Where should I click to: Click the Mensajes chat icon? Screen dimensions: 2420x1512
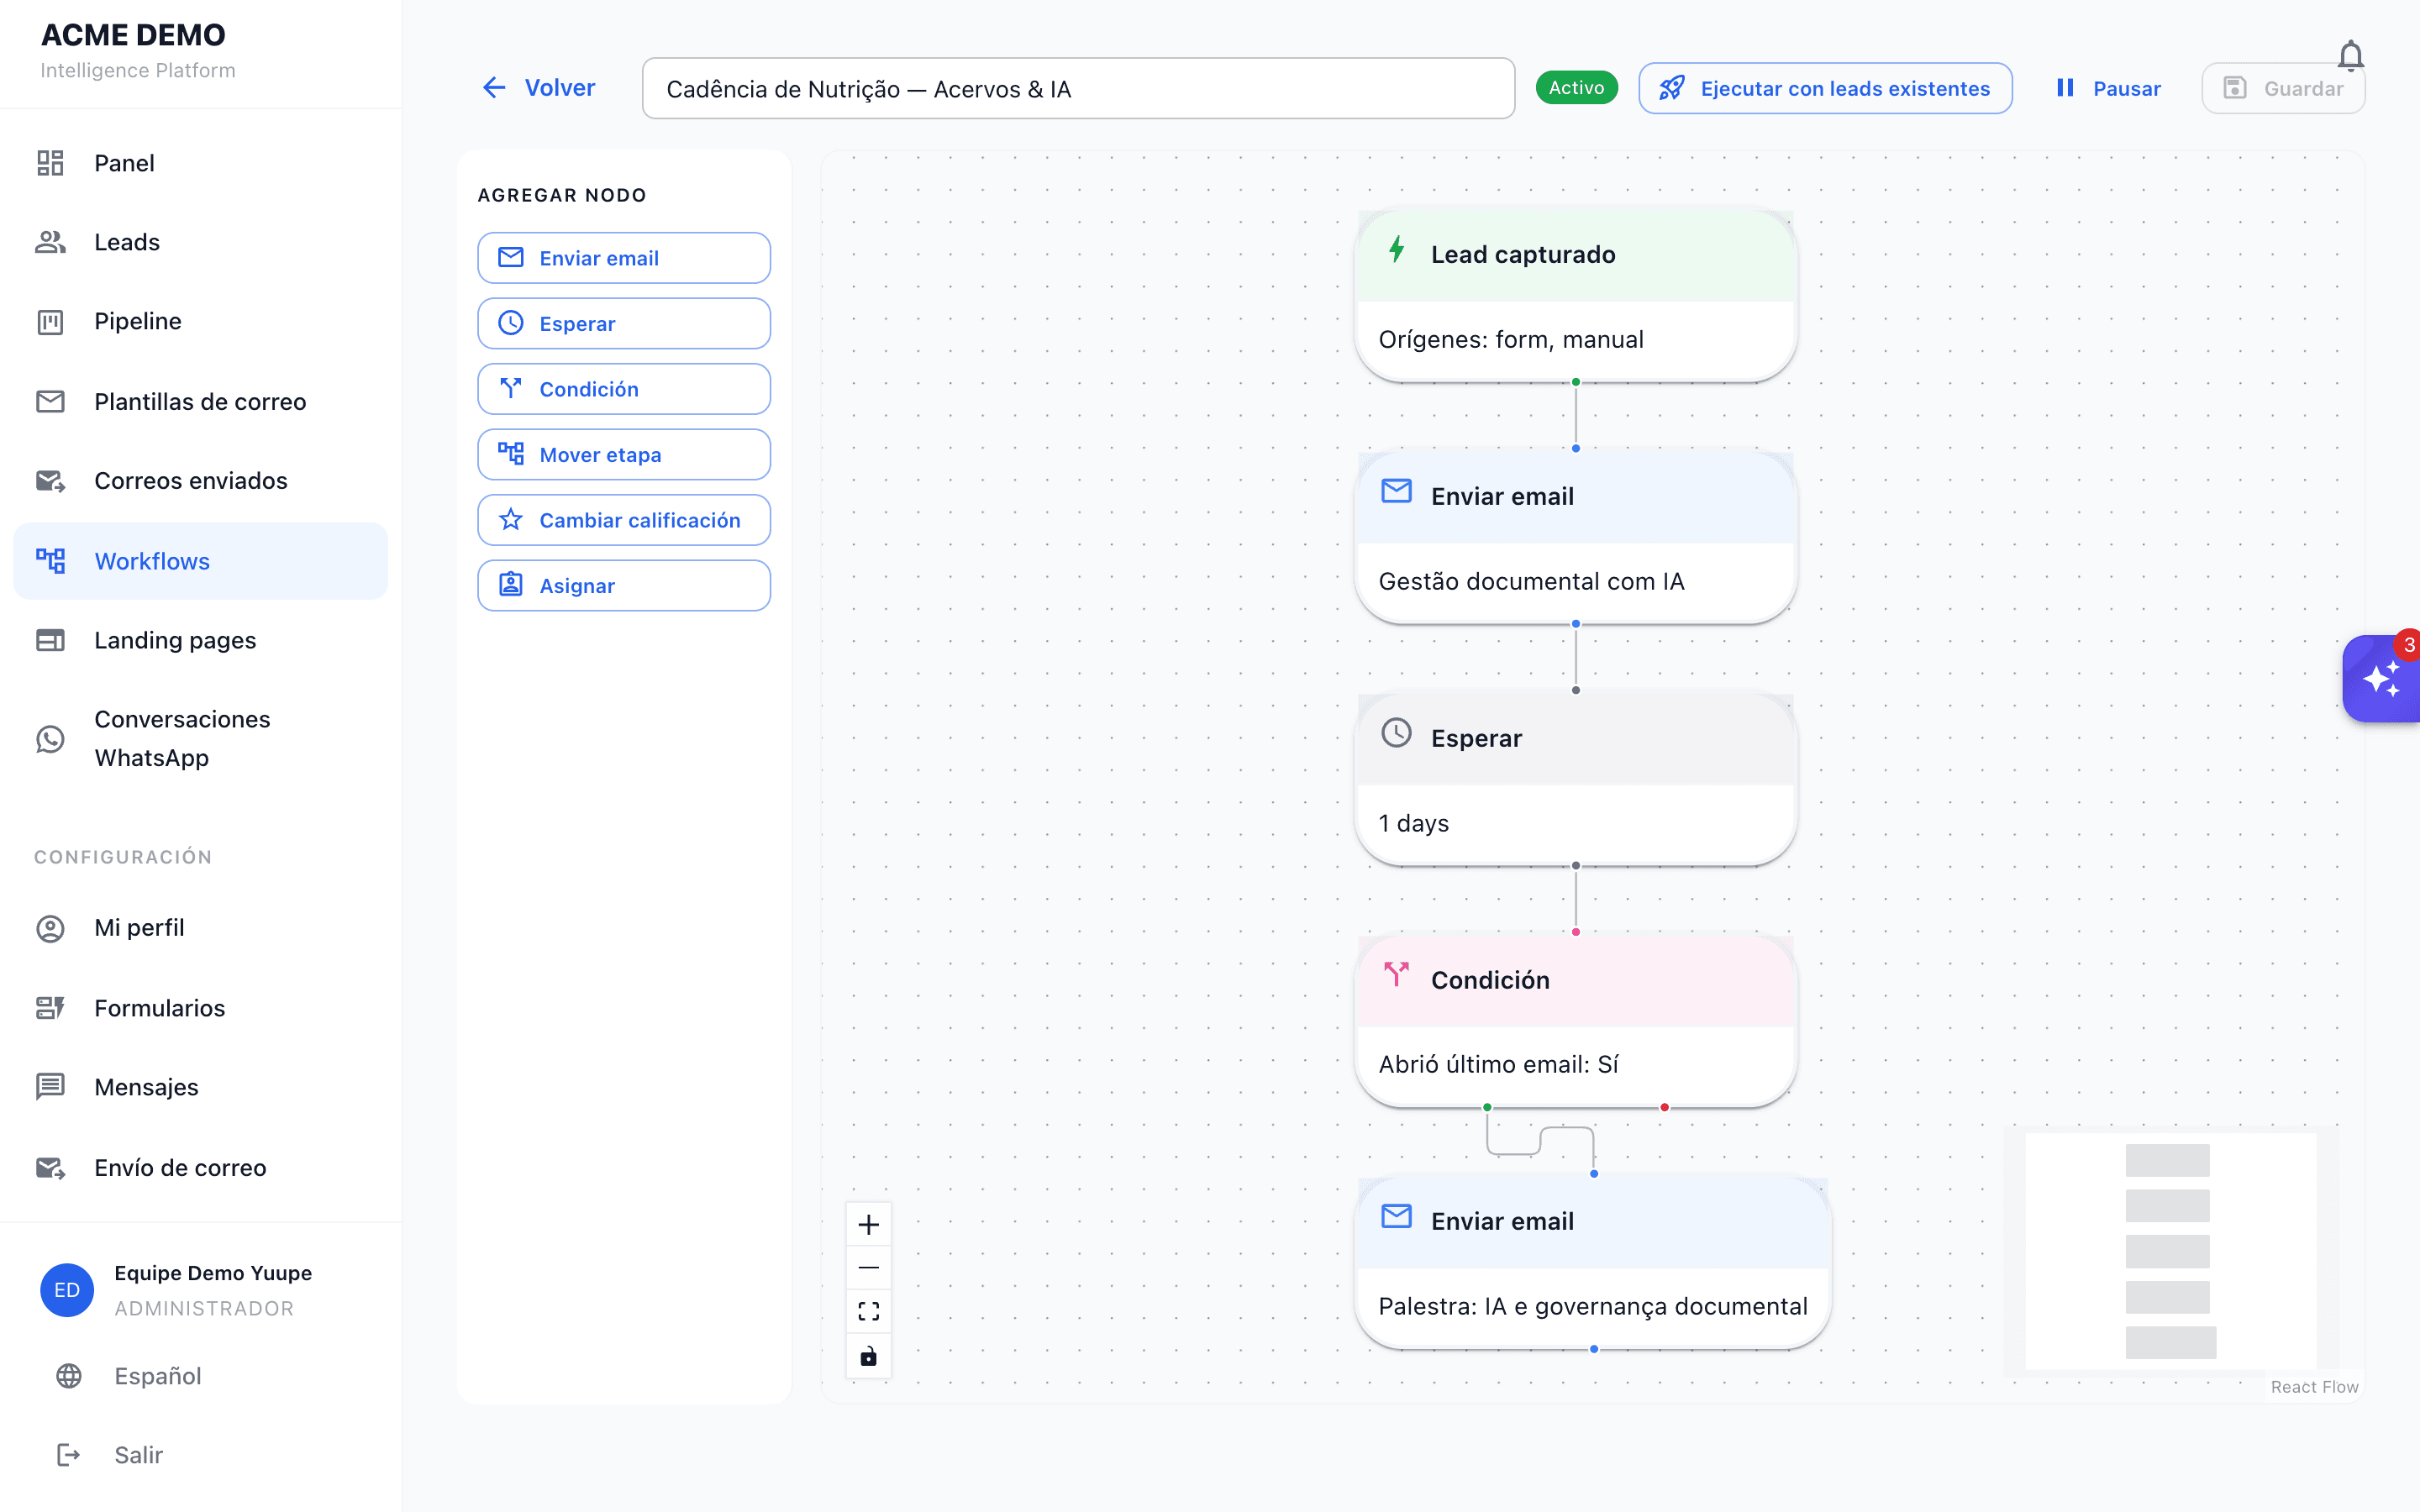[50, 1087]
